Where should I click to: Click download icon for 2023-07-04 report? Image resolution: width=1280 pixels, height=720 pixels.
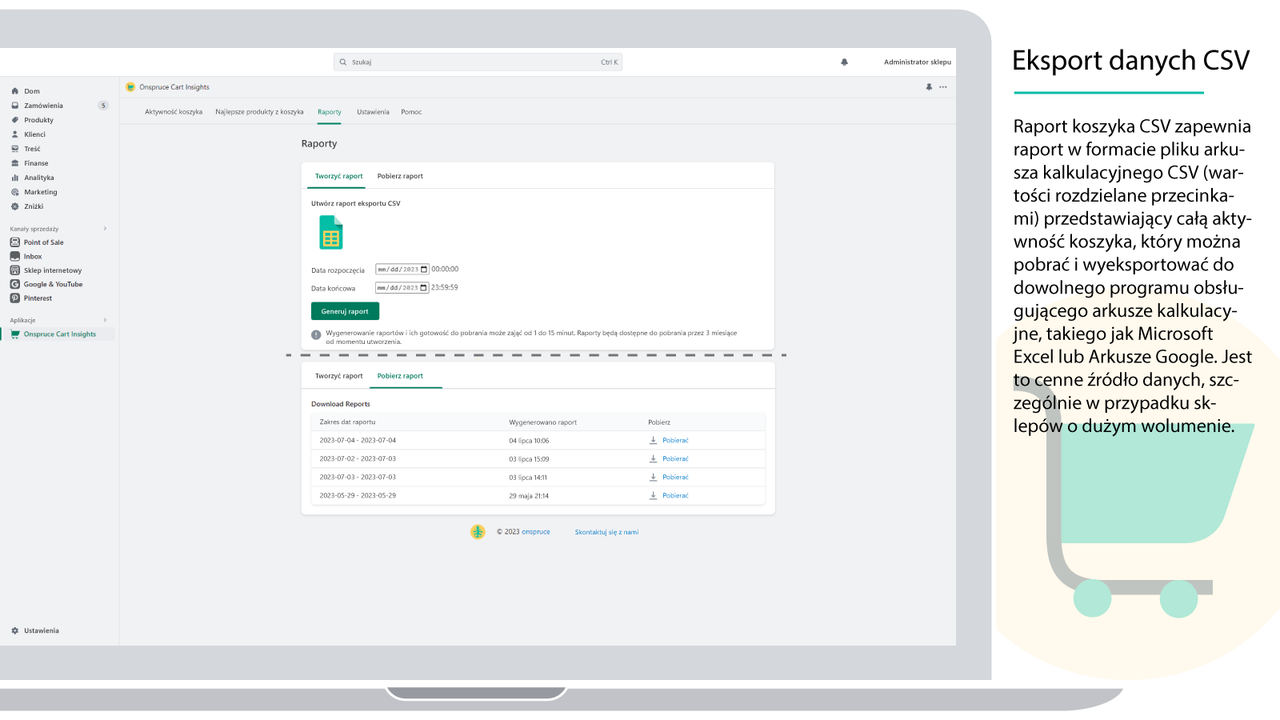[x=653, y=440]
